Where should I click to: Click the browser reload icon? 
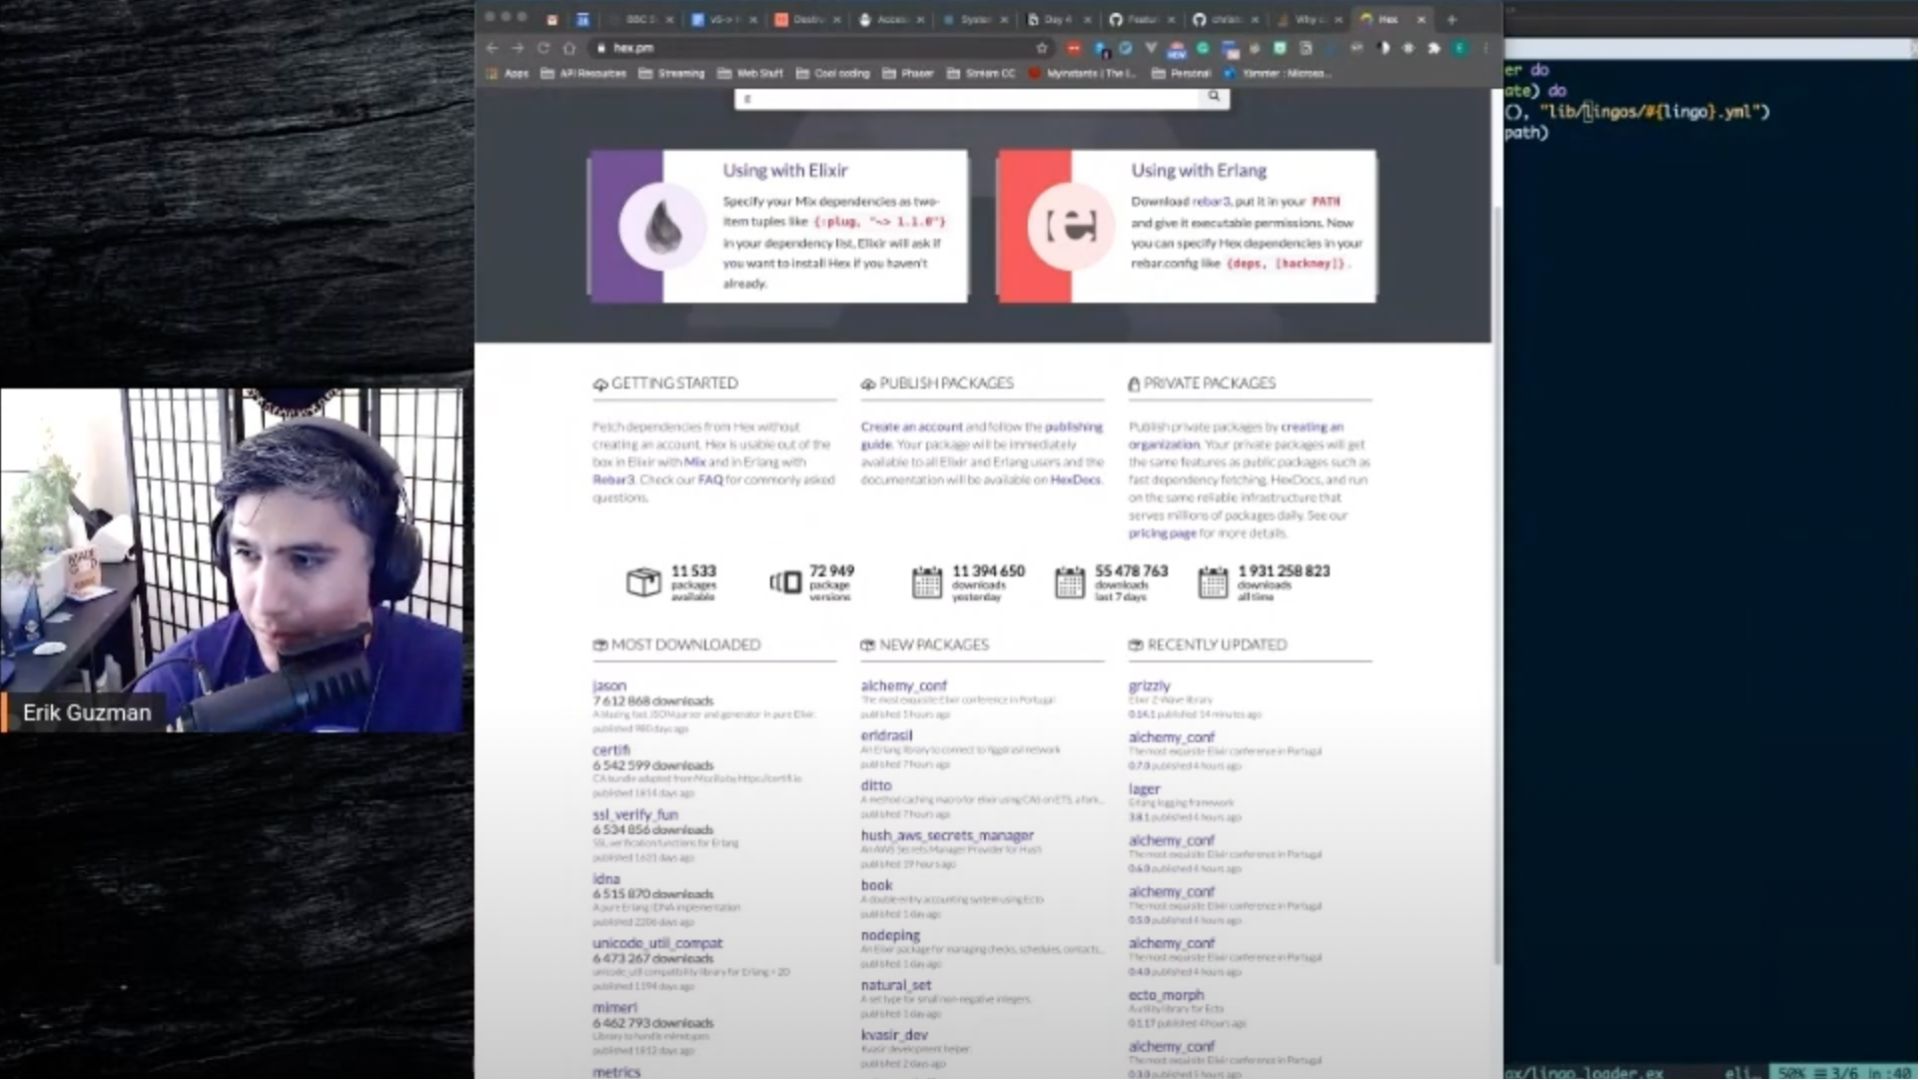pos(543,48)
